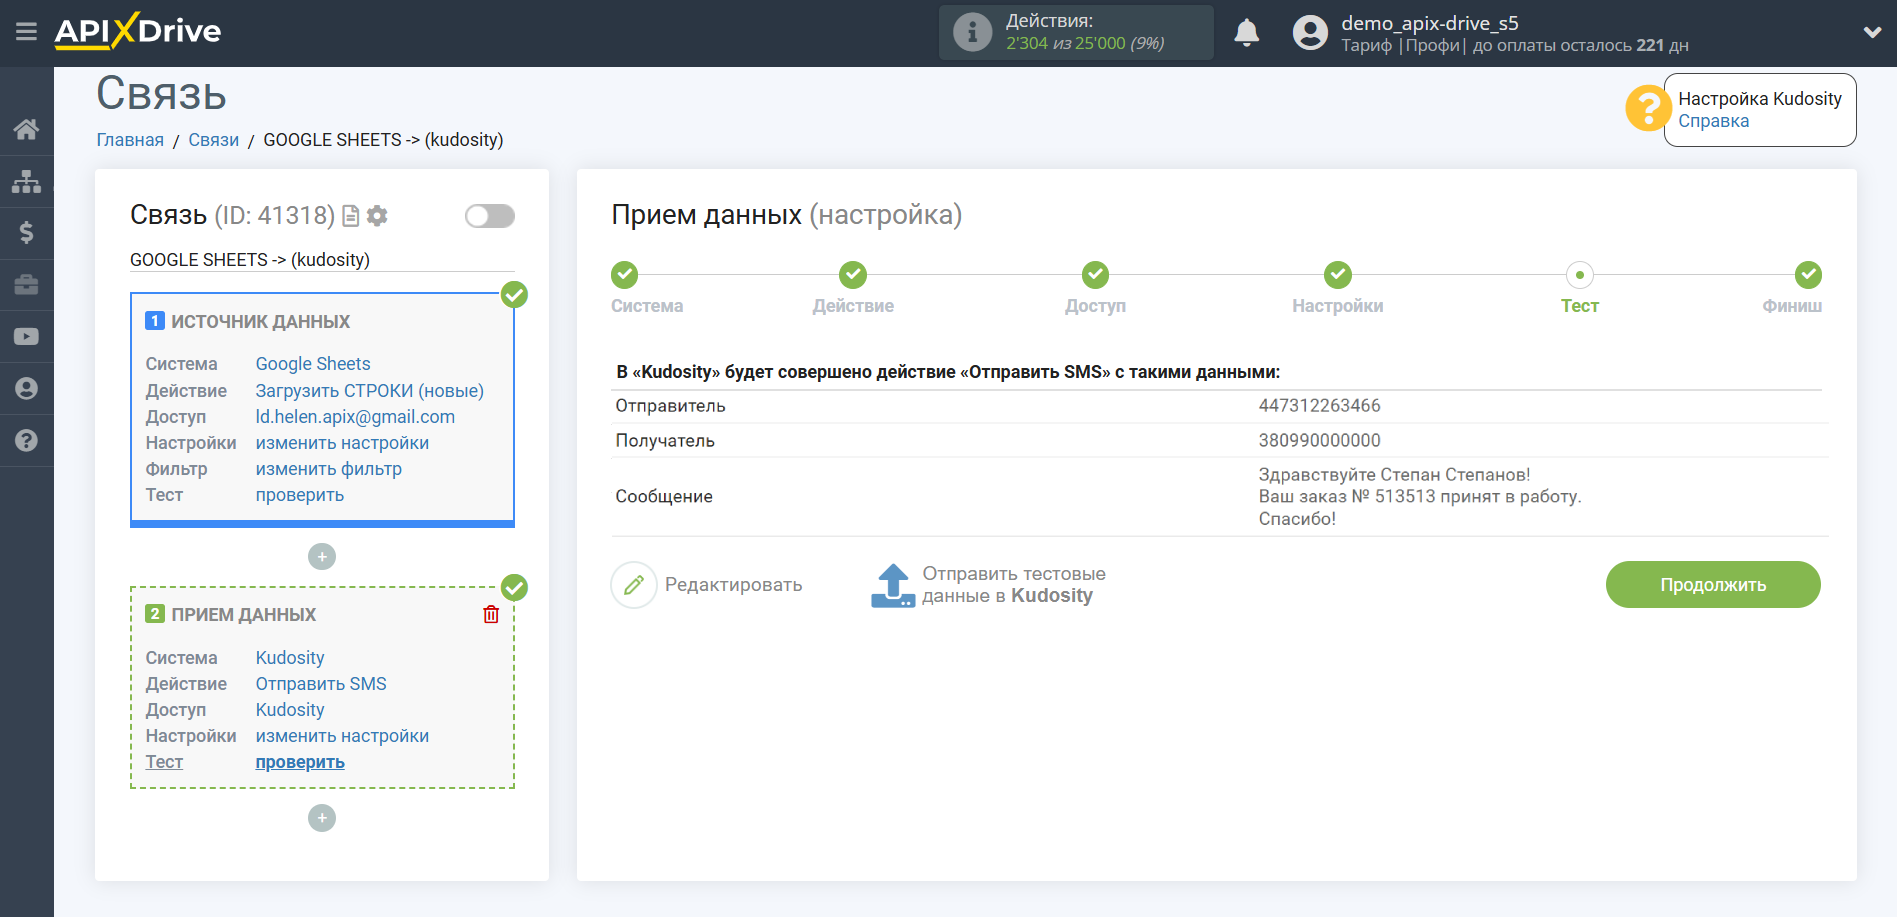Open help question icon in sidebar
1897x917 pixels.
click(x=27, y=441)
